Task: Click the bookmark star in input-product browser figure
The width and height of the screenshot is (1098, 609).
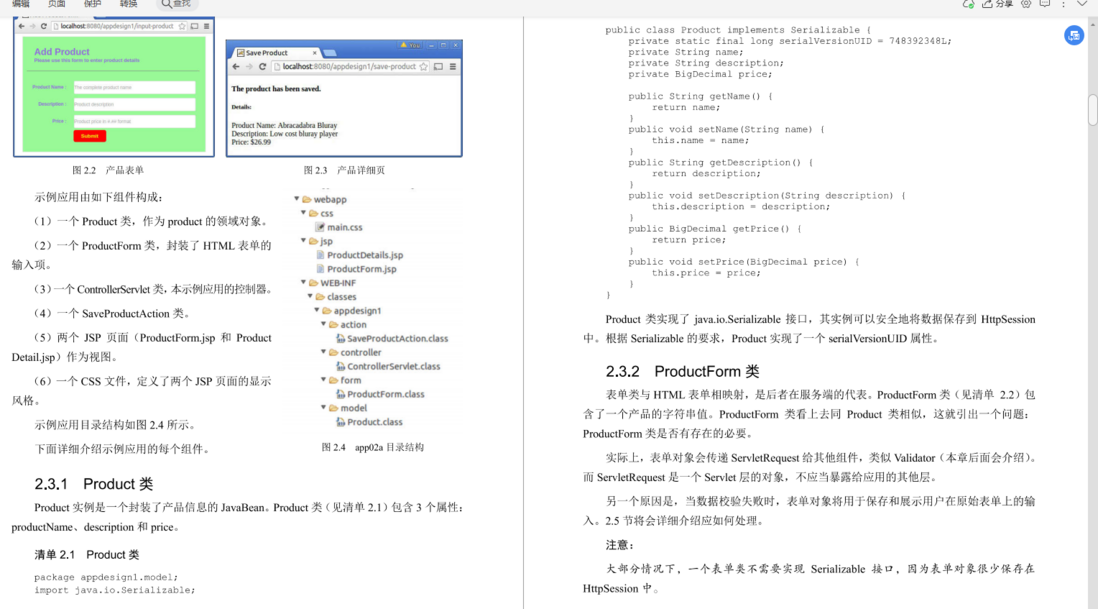Action: (182, 26)
